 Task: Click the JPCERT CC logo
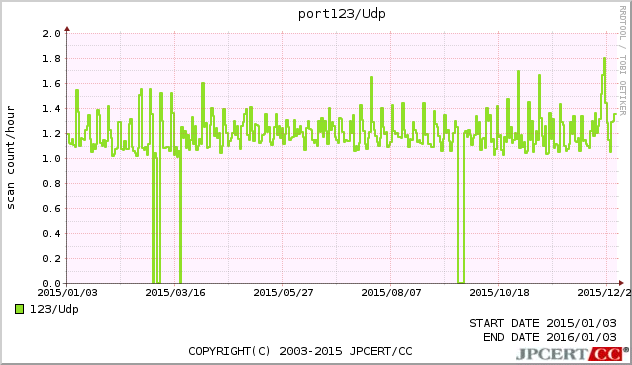tap(571, 354)
